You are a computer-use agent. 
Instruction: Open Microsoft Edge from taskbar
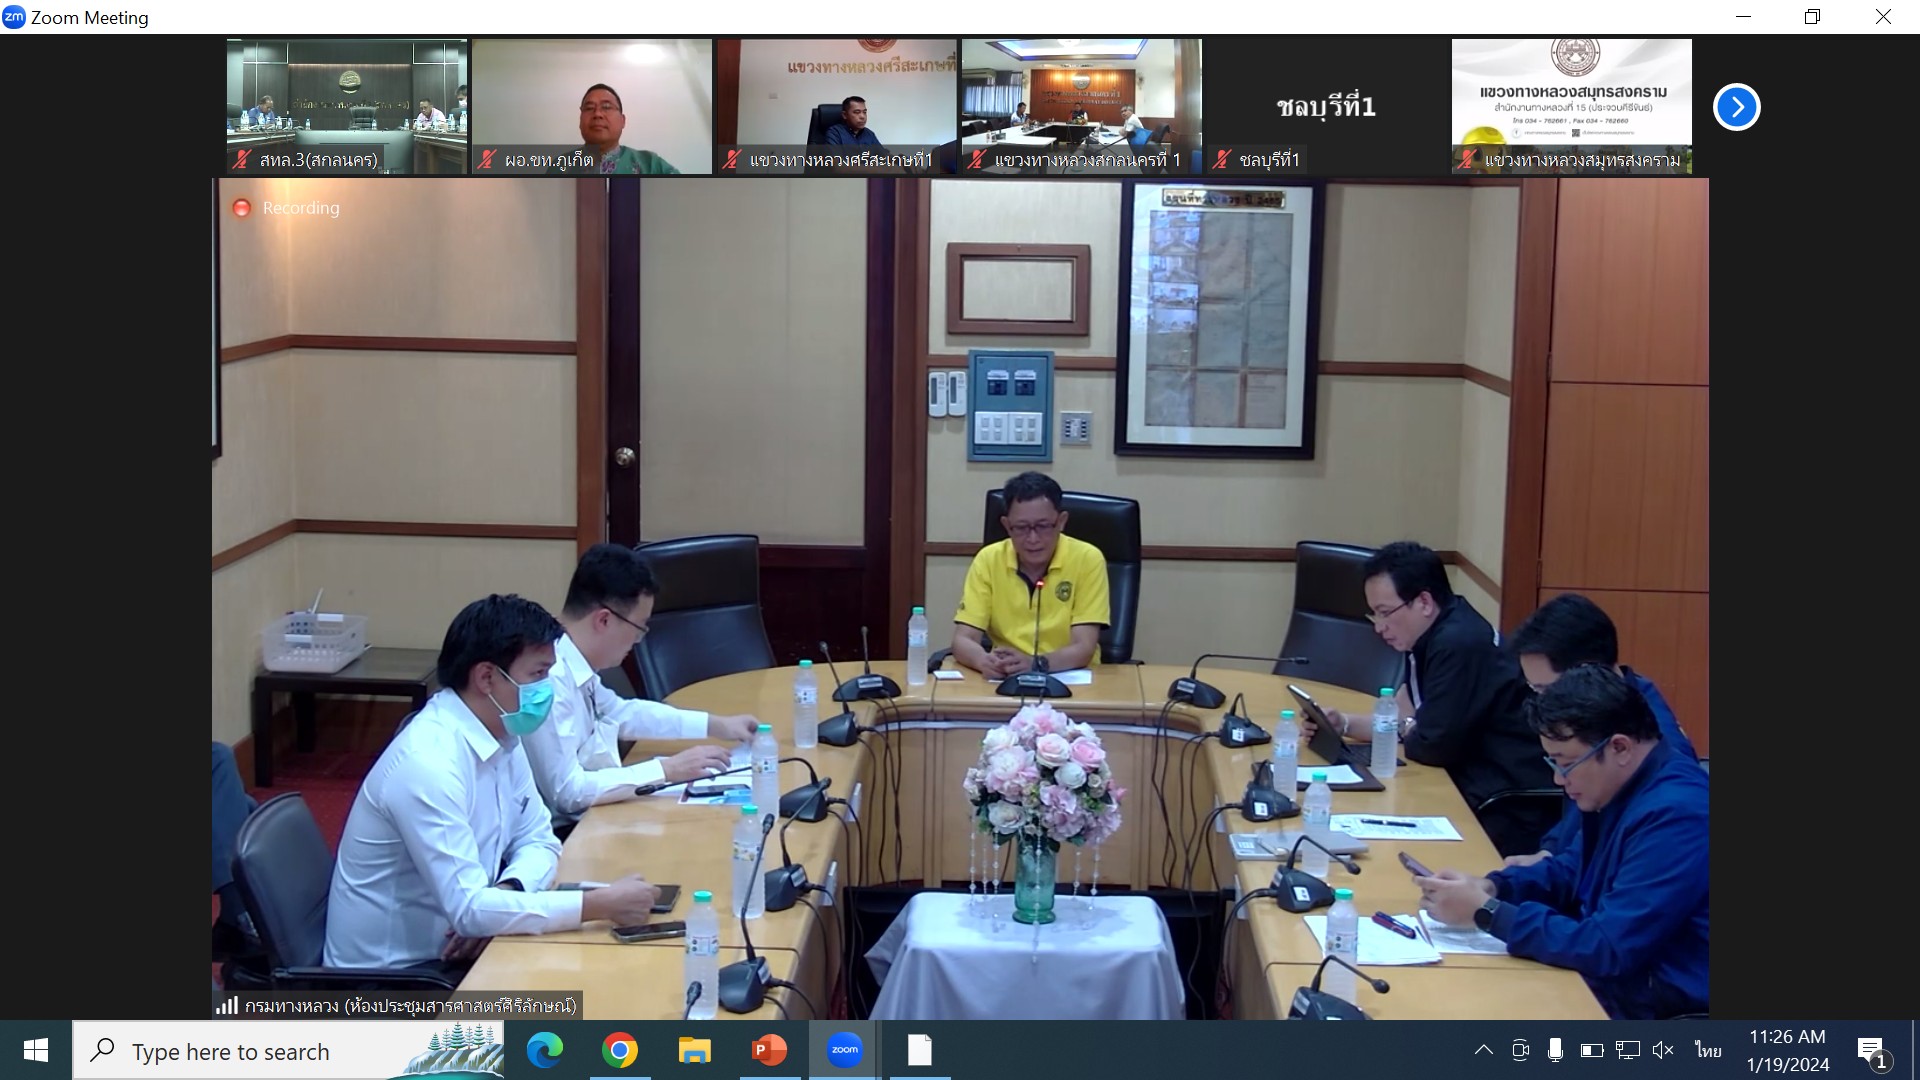pyautogui.click(x=545, y=1050)
